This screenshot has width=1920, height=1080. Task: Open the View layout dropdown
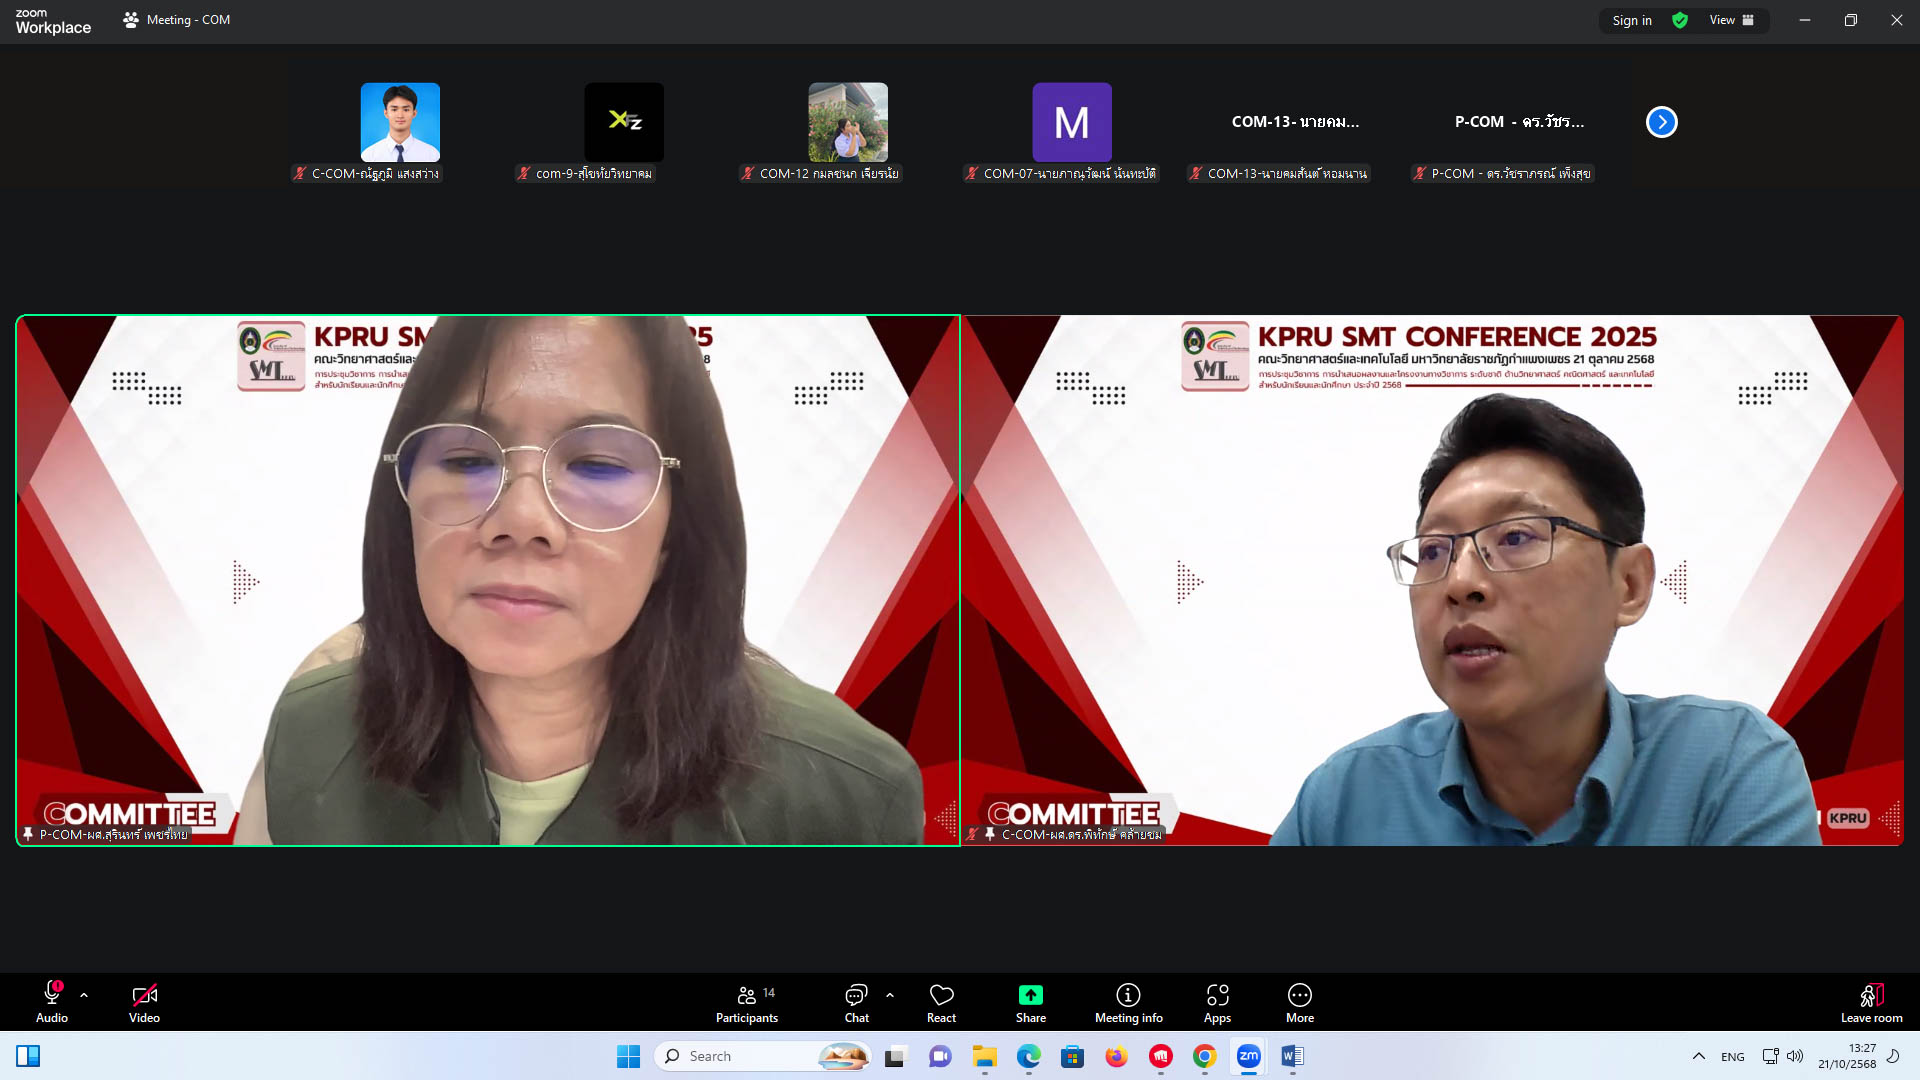coord(1731,20)
